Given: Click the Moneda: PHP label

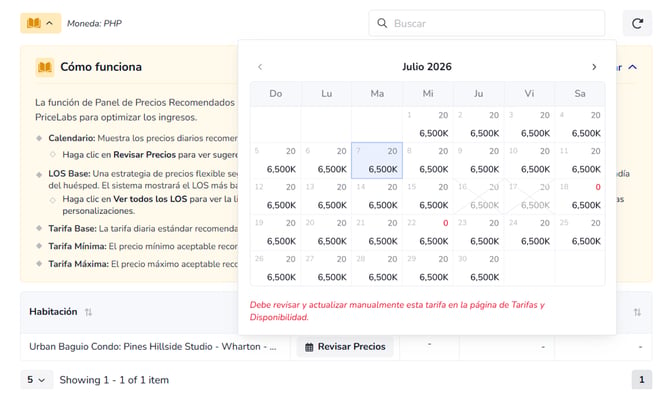Looking at the screenshot, I should click(94, 24).
